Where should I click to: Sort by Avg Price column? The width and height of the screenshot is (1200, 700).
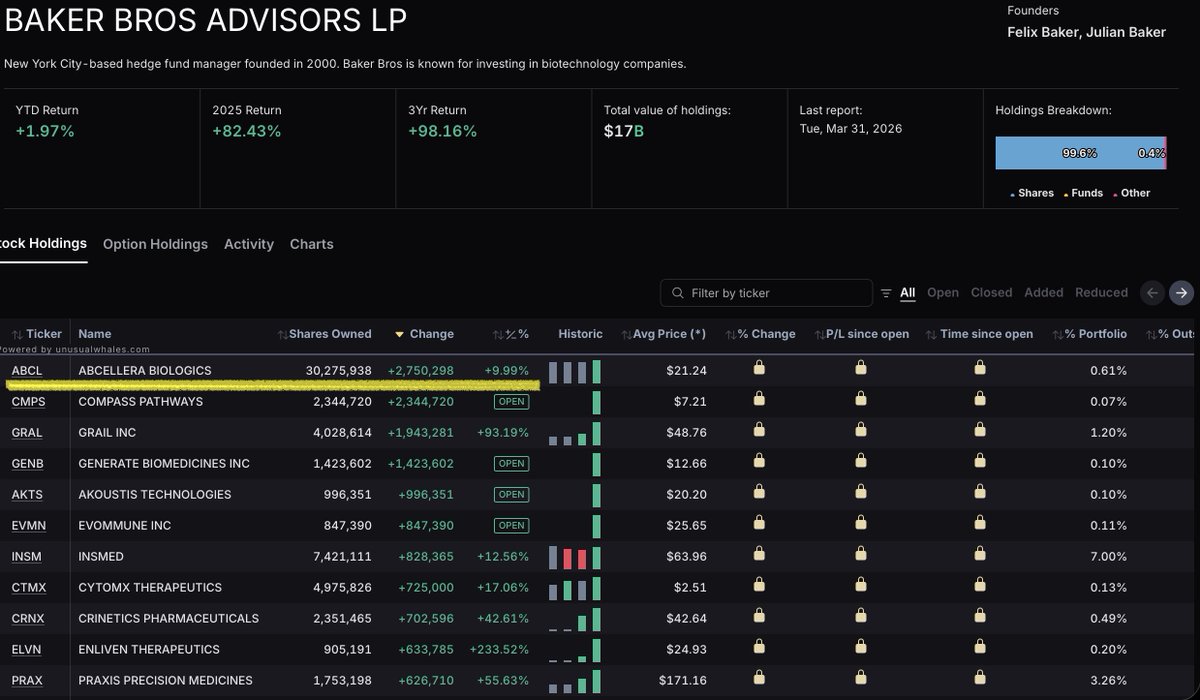coord(663,334)
